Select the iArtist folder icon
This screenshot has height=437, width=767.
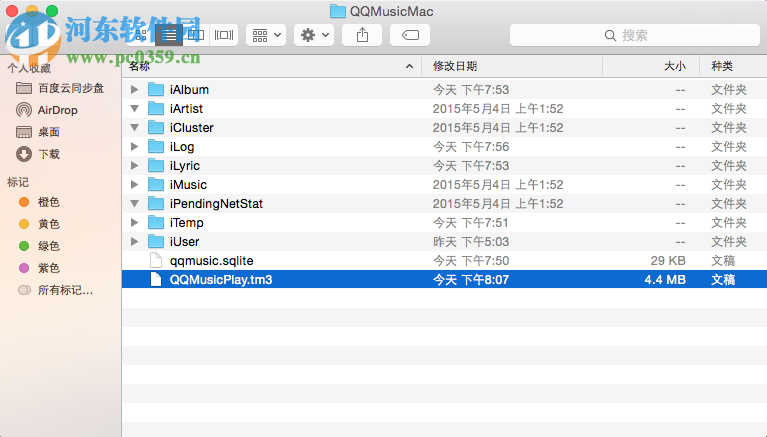pyautogui.click(x=156, y=109)
